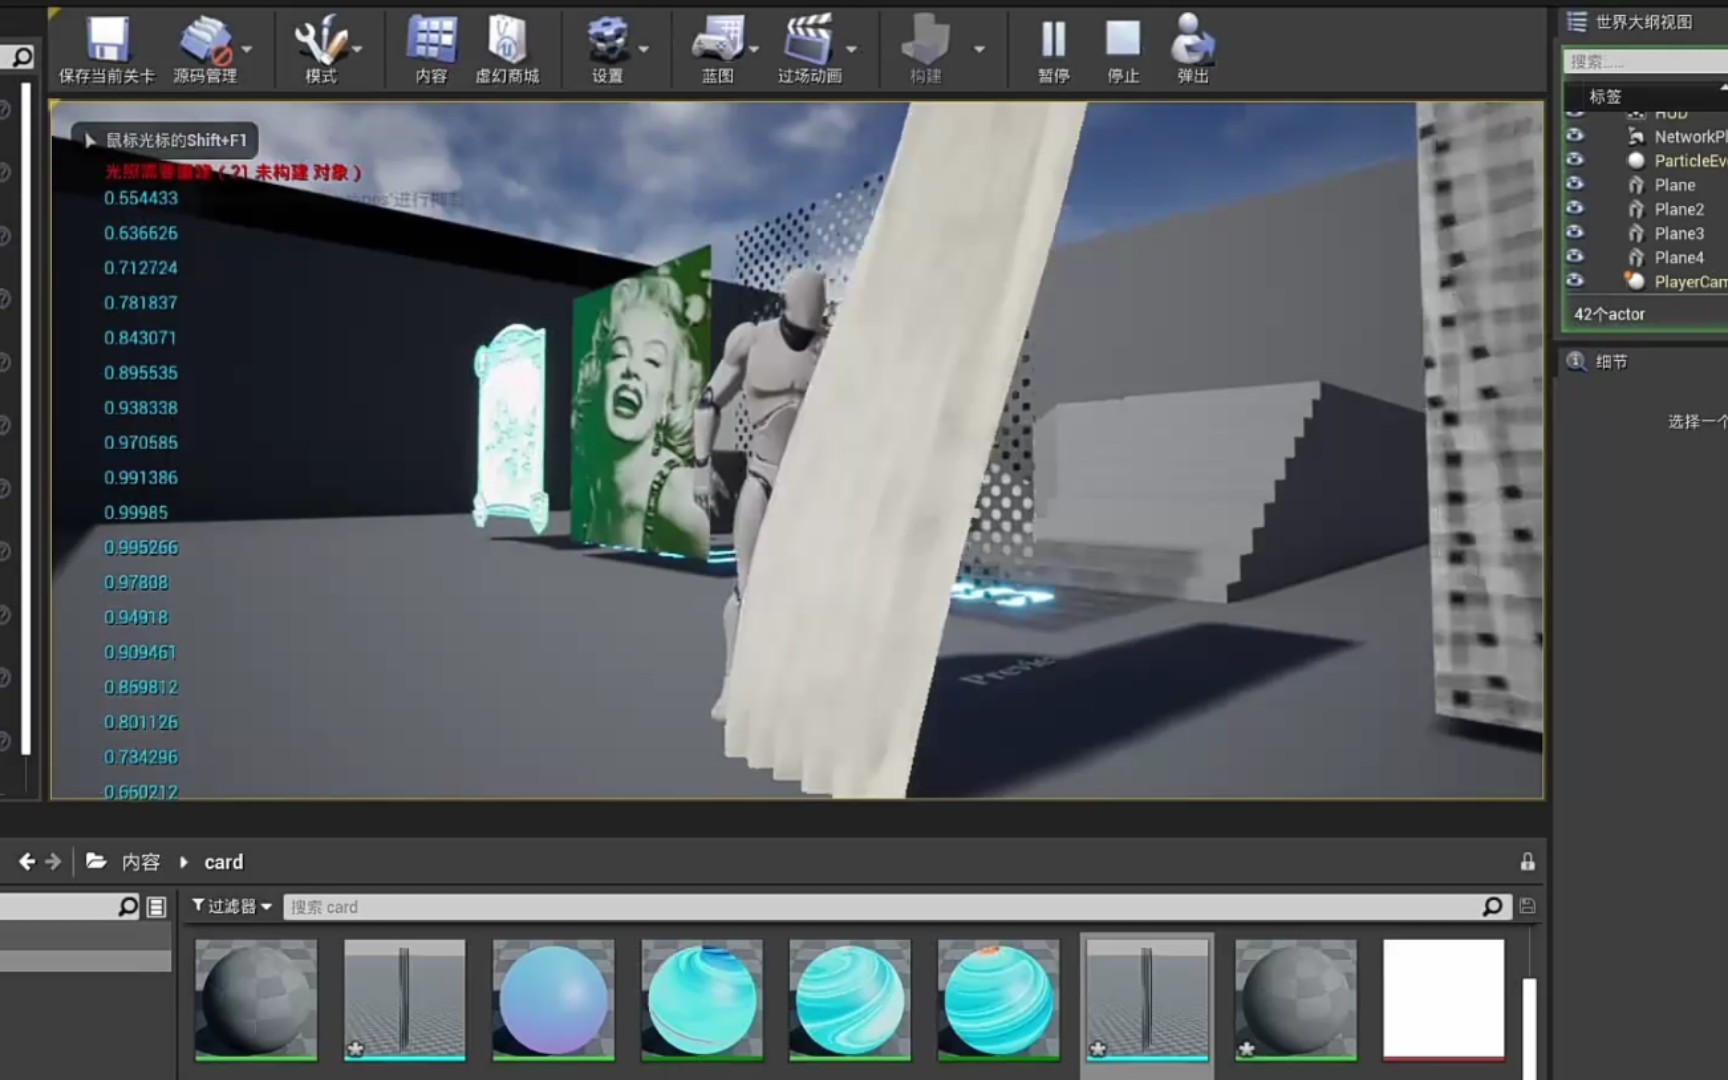Open viewport options arrow beside Shift+F1 text
Screen dimensions: 1728x1080
coord(90,140)
